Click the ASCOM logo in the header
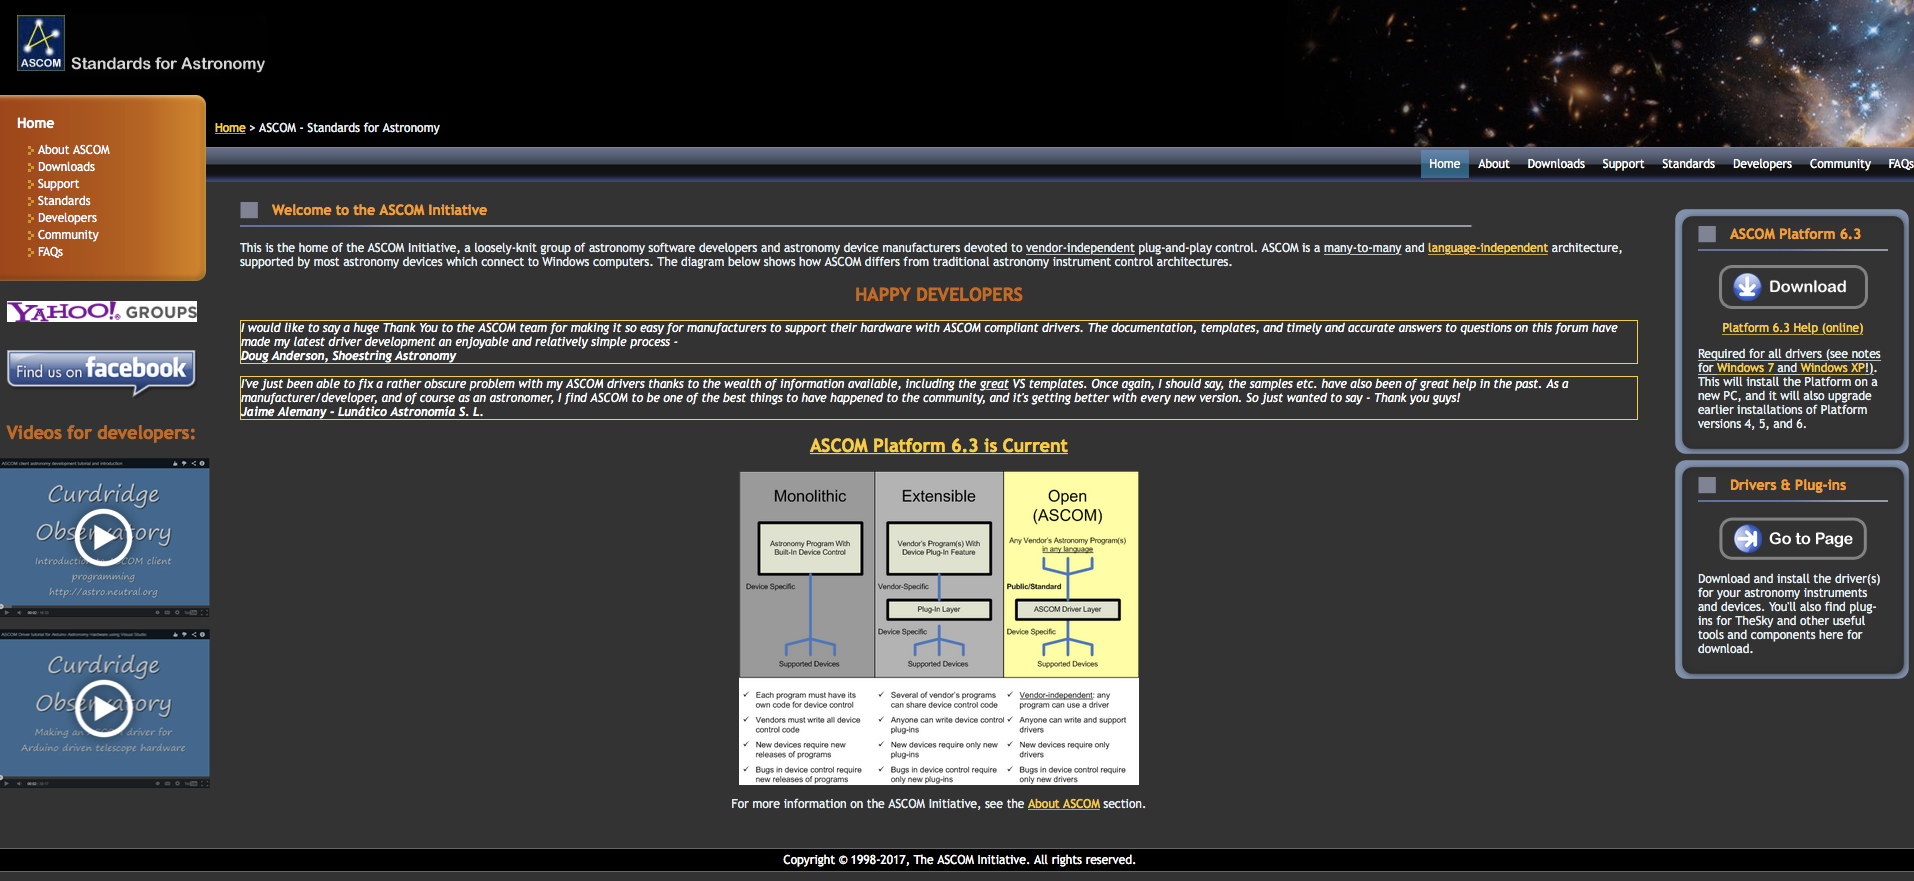The image size is (1914, 881). (41, 43)
